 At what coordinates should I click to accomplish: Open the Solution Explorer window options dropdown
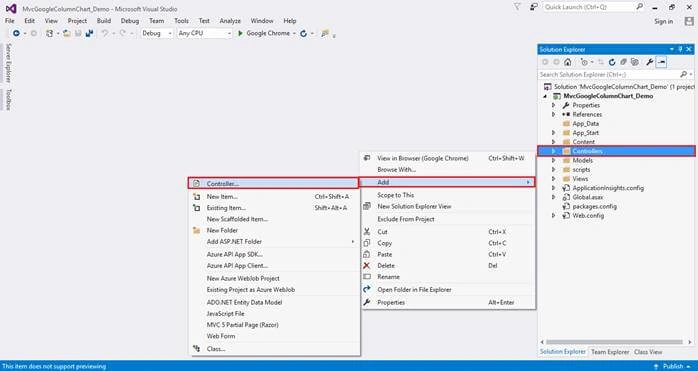[672, 49]
